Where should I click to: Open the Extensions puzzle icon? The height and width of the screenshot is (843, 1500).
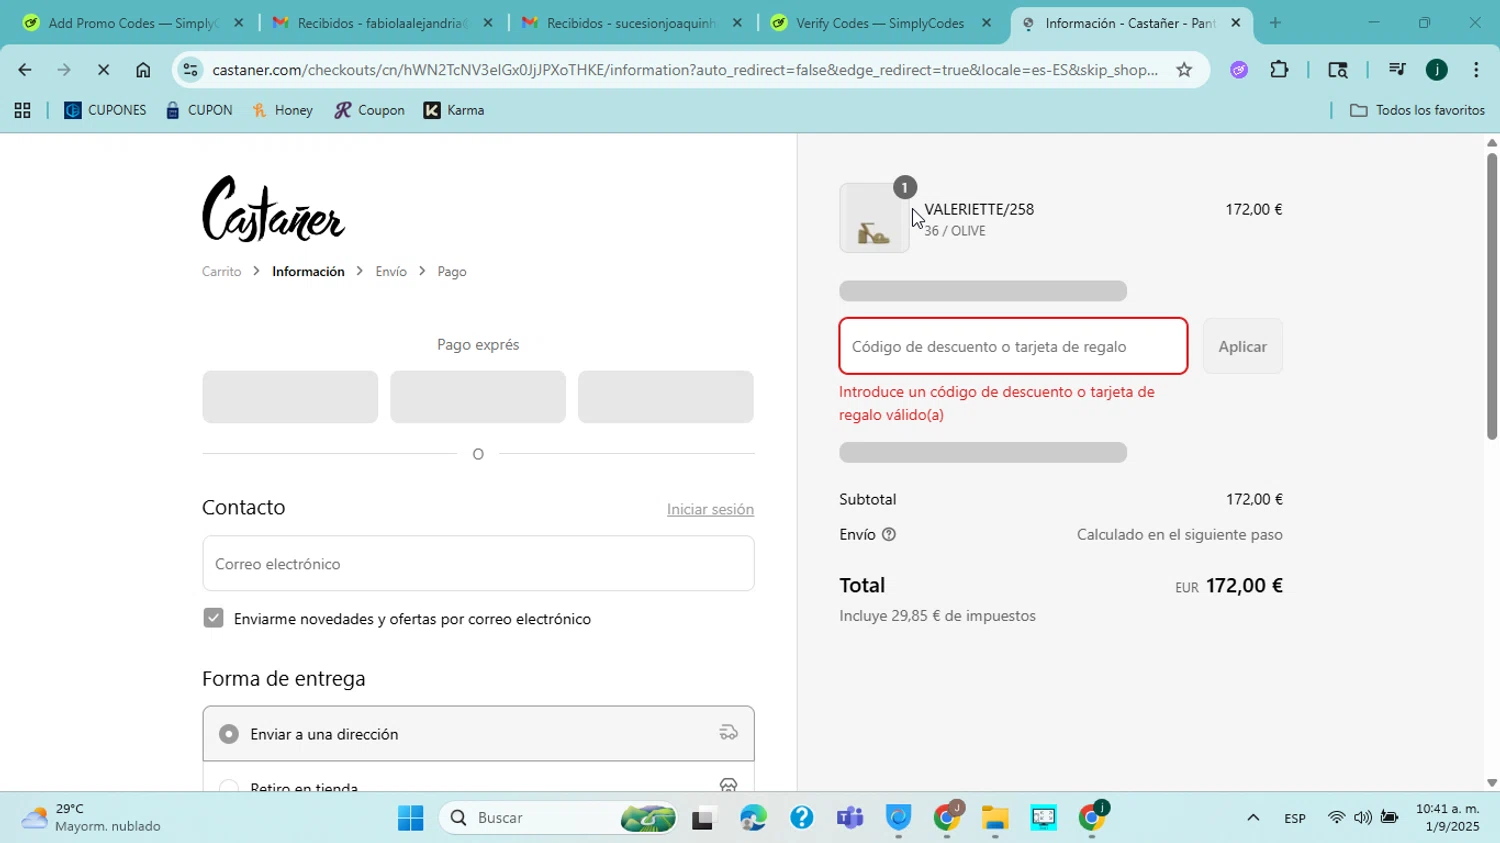(1279, 70)
